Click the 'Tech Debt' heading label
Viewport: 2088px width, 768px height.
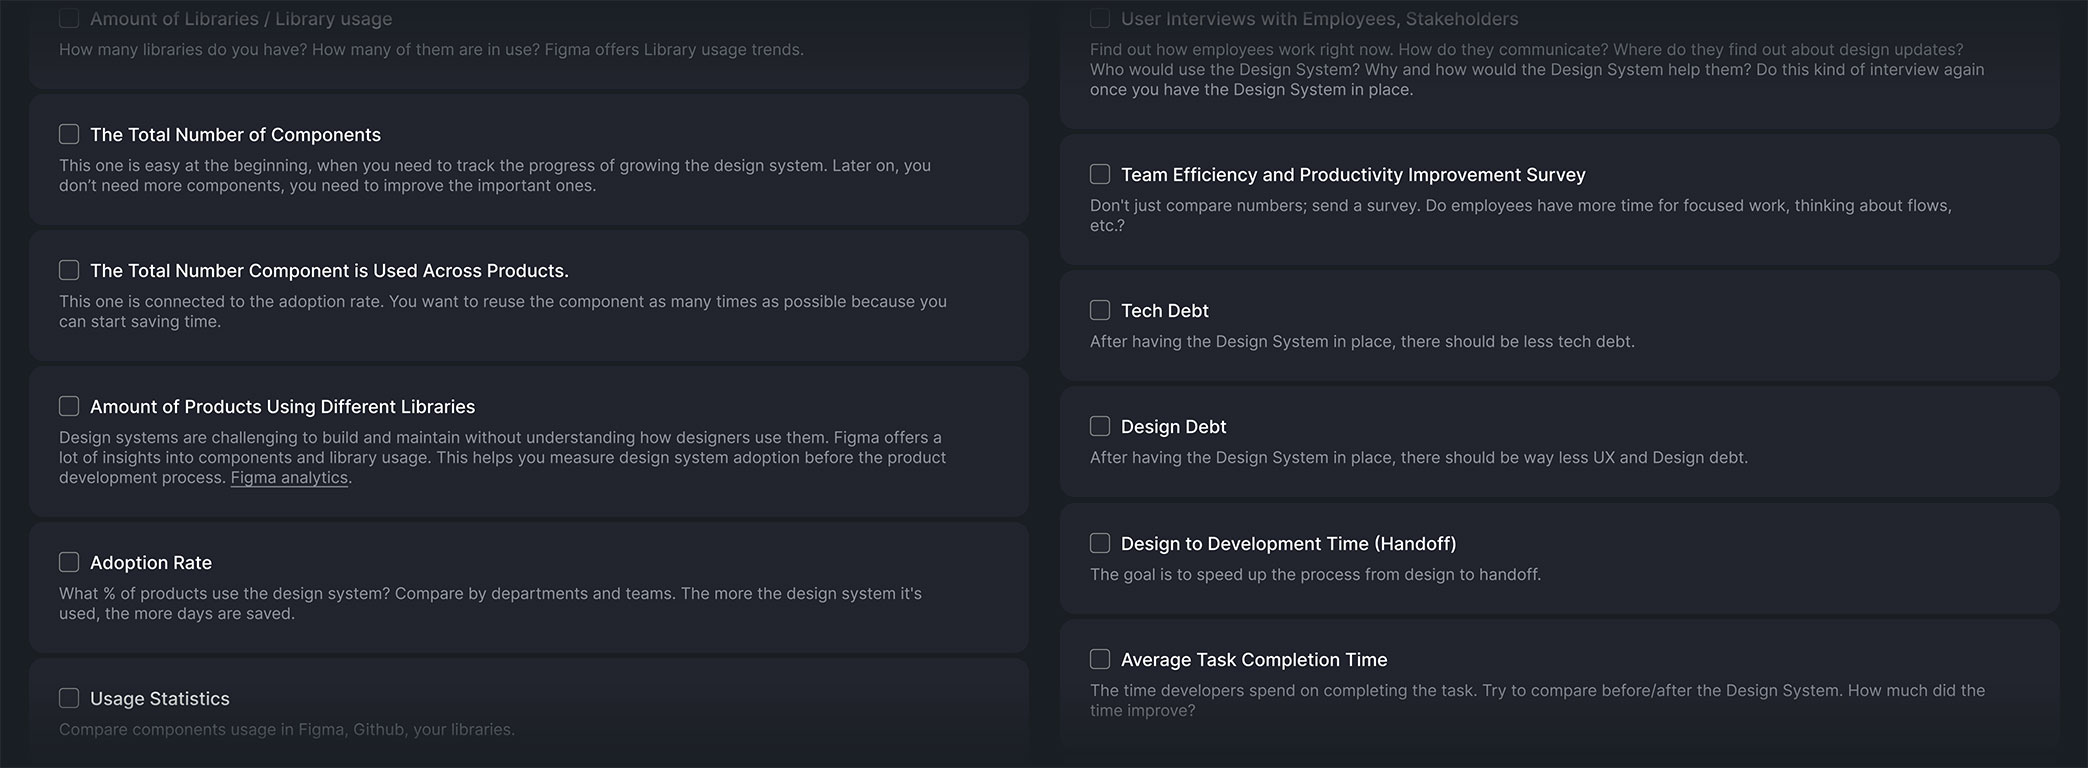tap(1164, 311)
